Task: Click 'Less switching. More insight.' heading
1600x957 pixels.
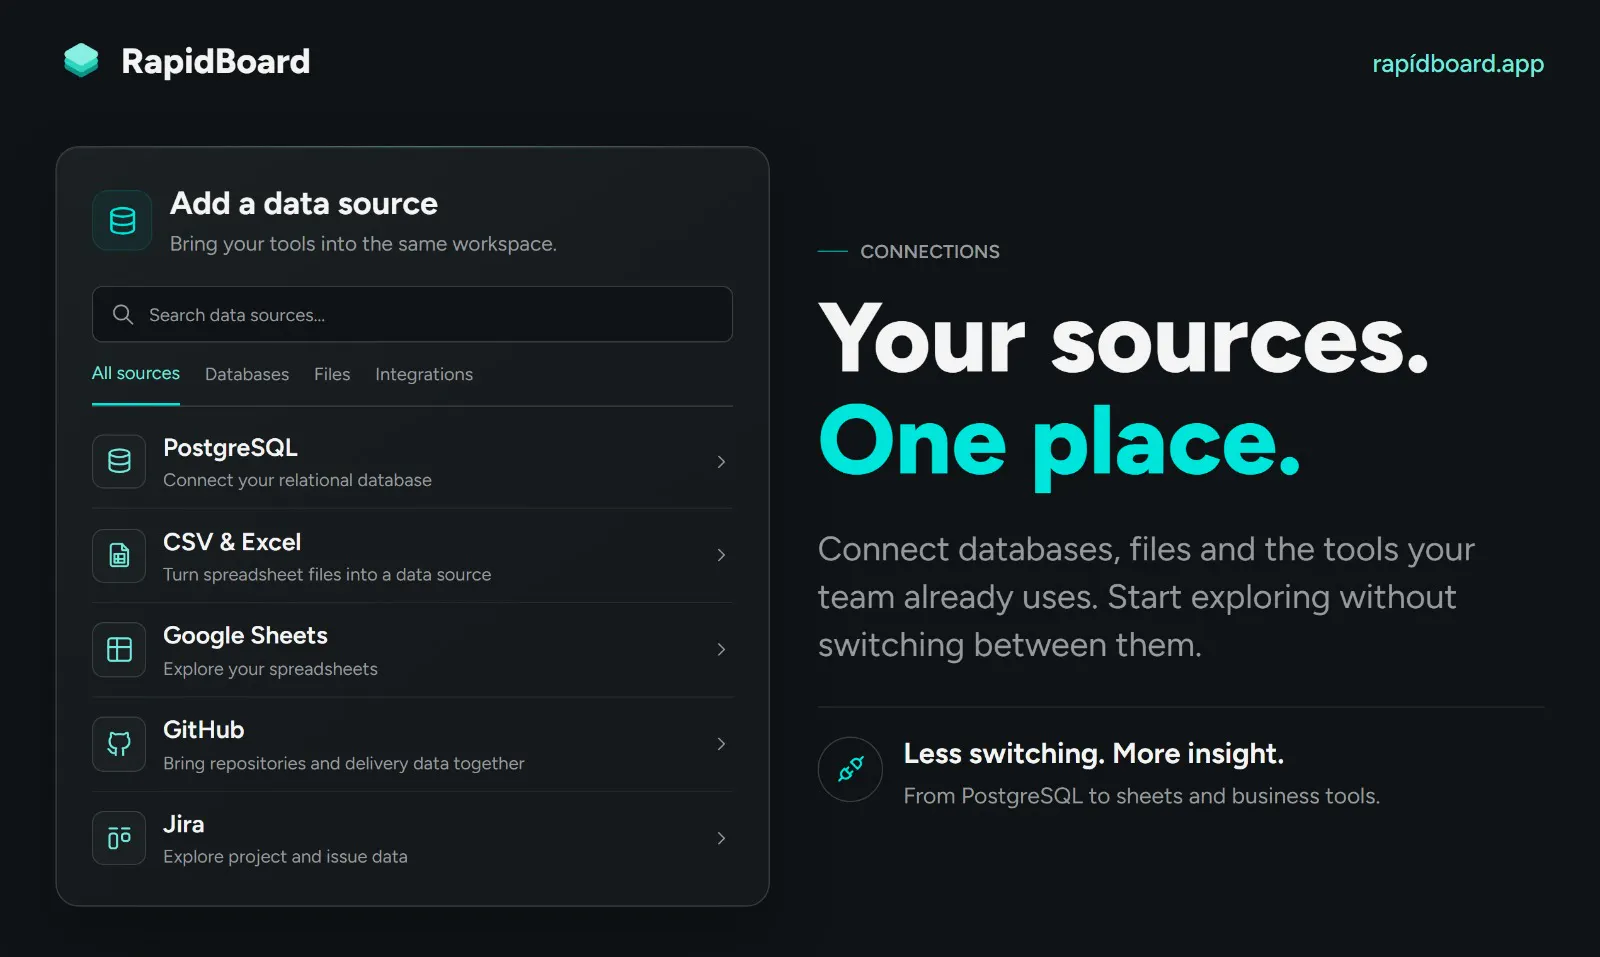Action: (1093, 754)
